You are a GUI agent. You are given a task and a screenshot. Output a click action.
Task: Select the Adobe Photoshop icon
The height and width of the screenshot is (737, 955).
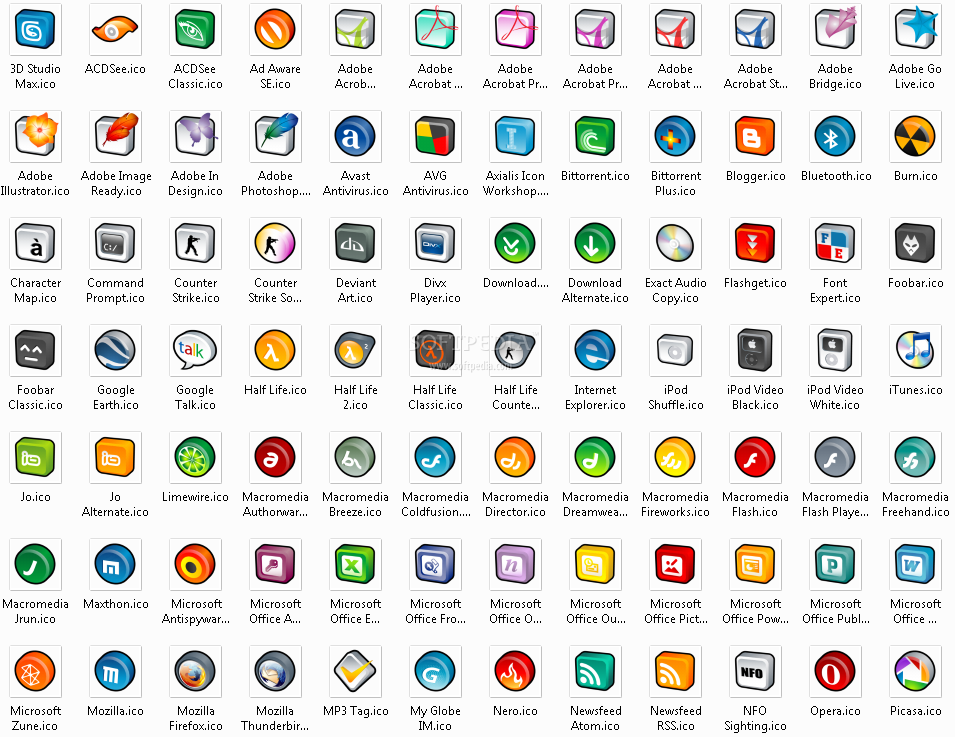[x=275, y=136]
